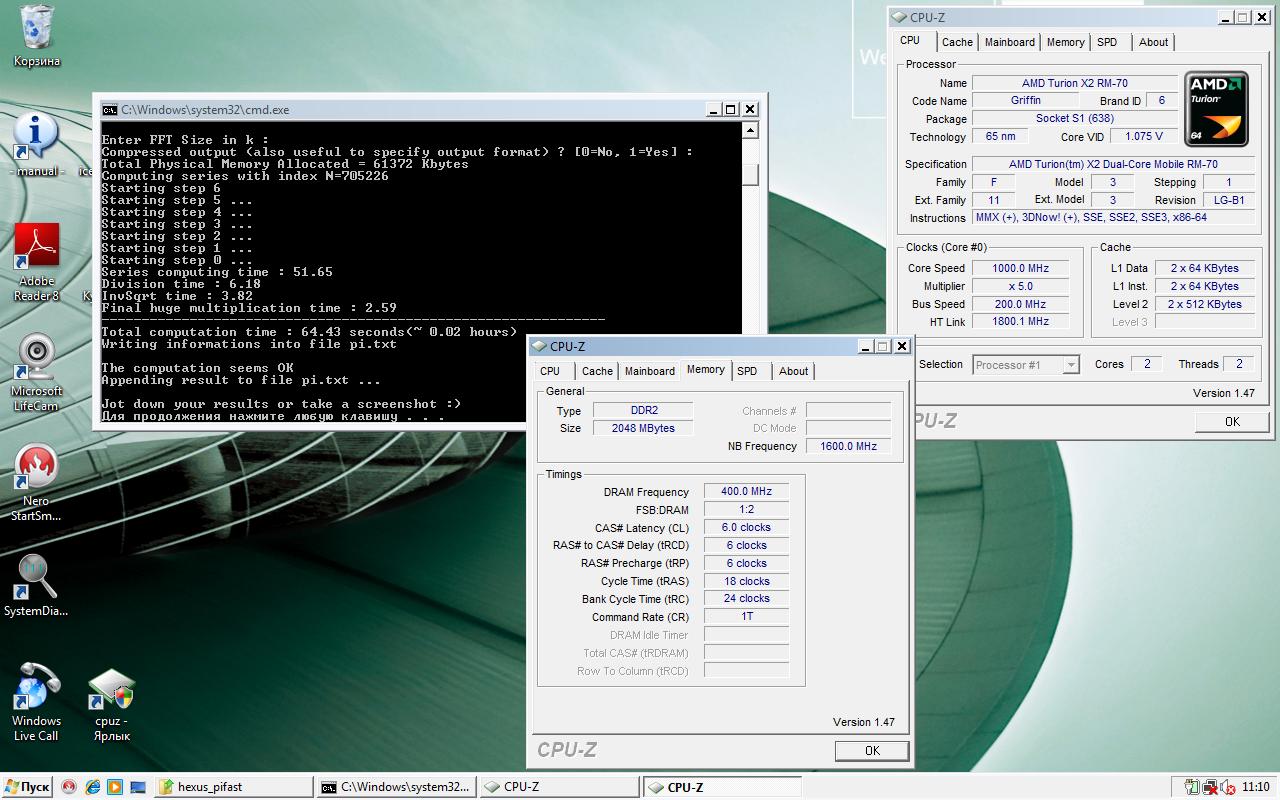The image size is (1280, 800).
Task: Minimize the cmd.exe window
Action: (712, 110)
